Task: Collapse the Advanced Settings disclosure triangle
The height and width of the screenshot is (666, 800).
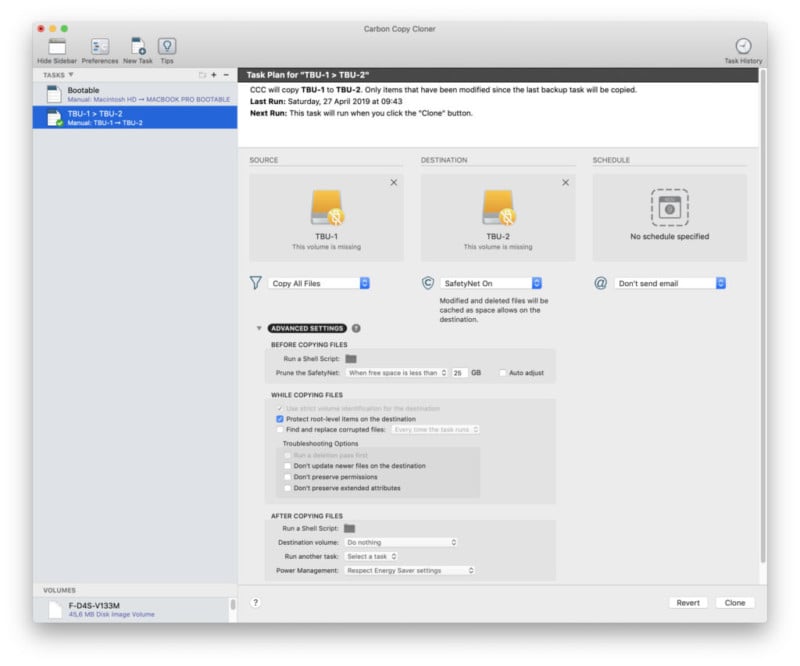Action: click(259, 328)
